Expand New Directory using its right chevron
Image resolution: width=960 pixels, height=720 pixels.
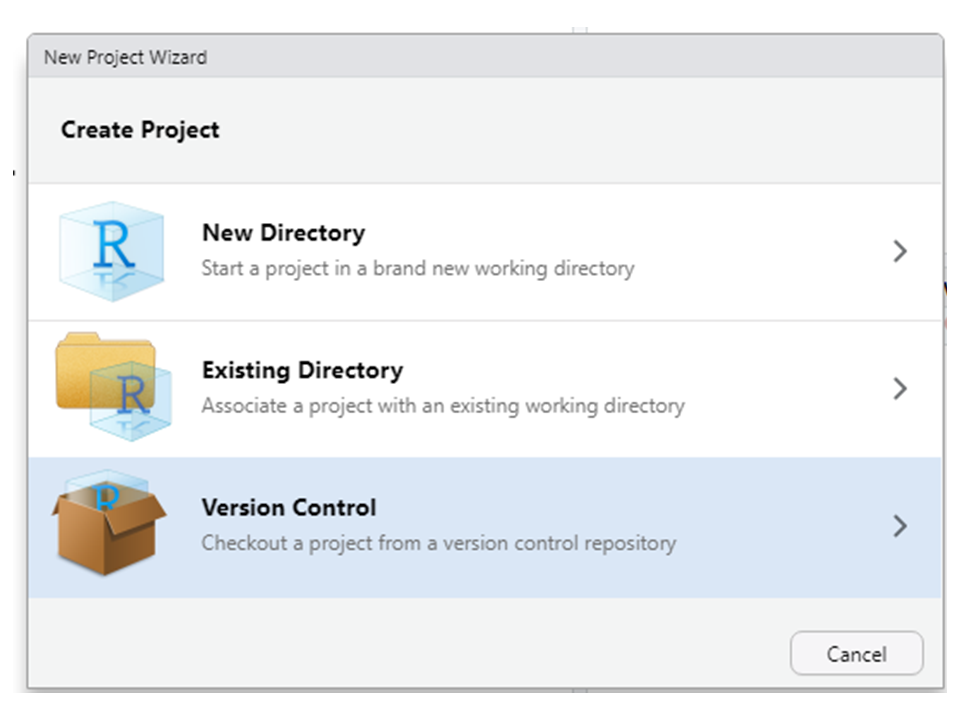click(899, 252)
